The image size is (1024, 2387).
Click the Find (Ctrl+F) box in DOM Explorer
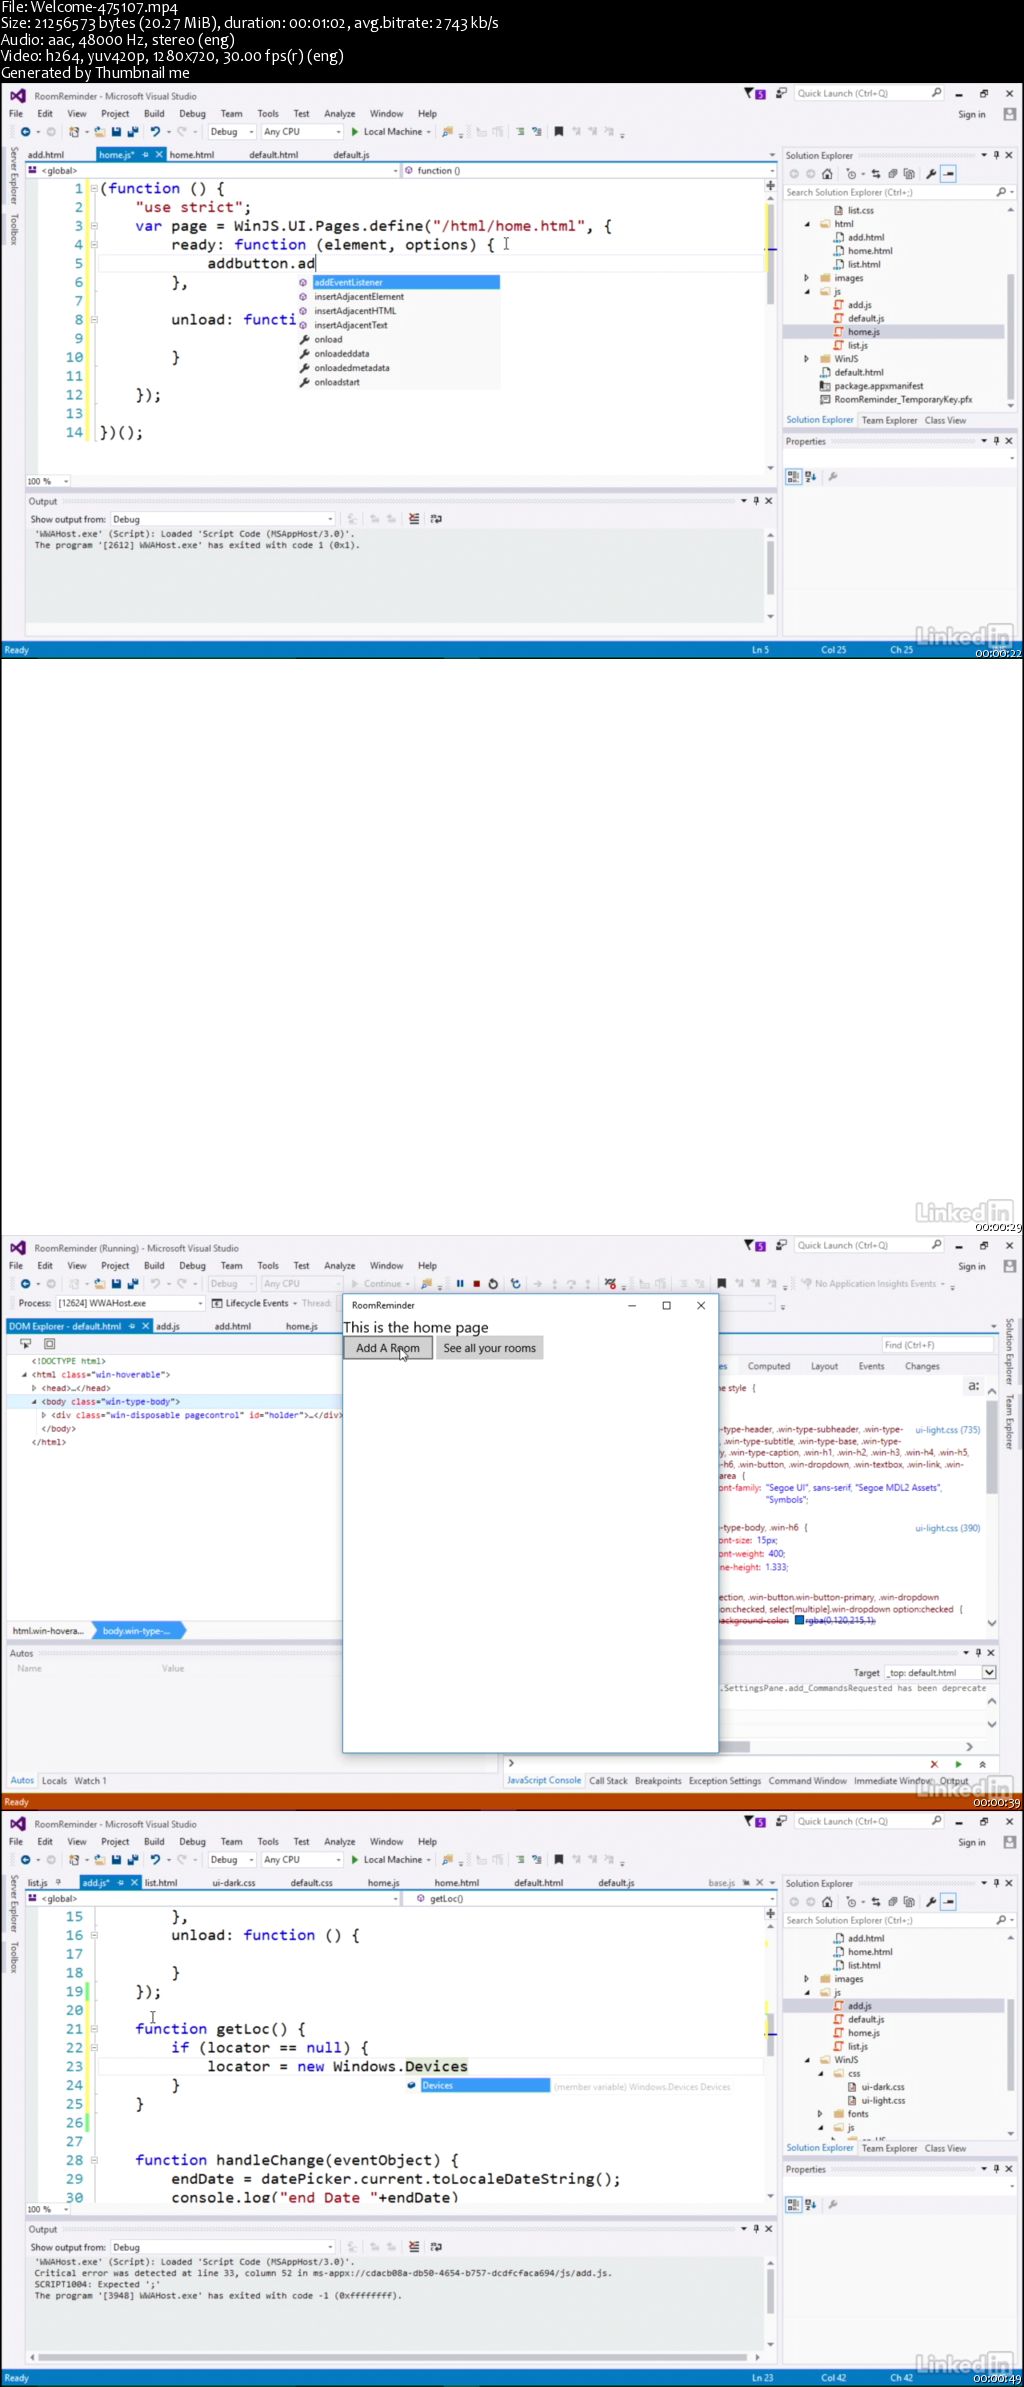[x=939, y=1345]
